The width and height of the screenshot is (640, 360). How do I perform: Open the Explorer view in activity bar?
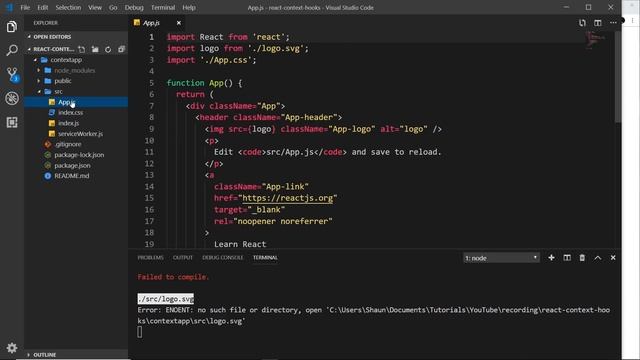click(12, 27)
